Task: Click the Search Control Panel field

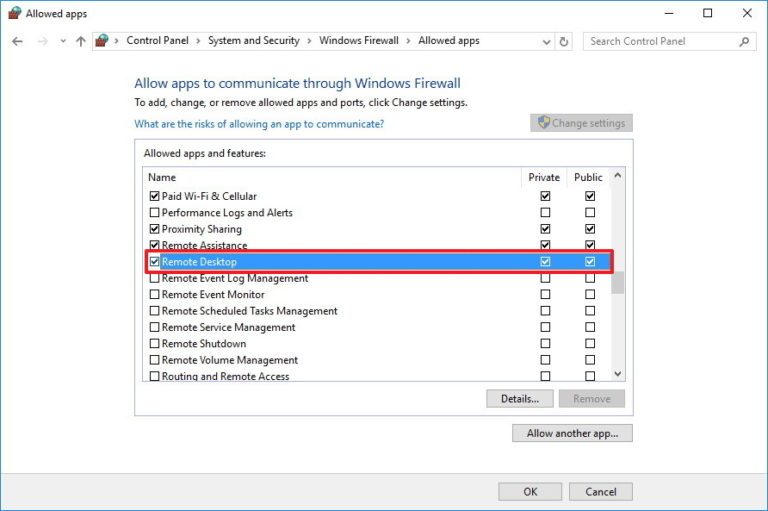Action: point(660,41)
